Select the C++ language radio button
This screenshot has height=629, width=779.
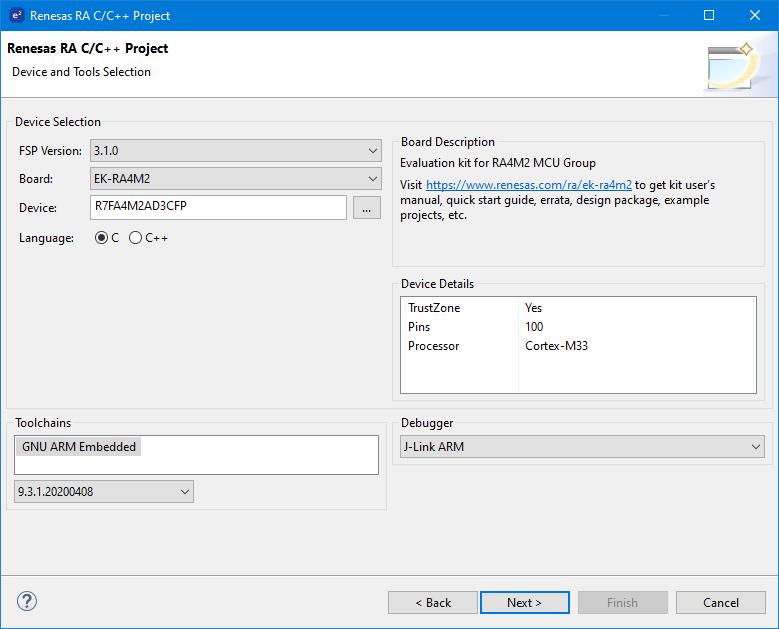[x=136, y=238]
